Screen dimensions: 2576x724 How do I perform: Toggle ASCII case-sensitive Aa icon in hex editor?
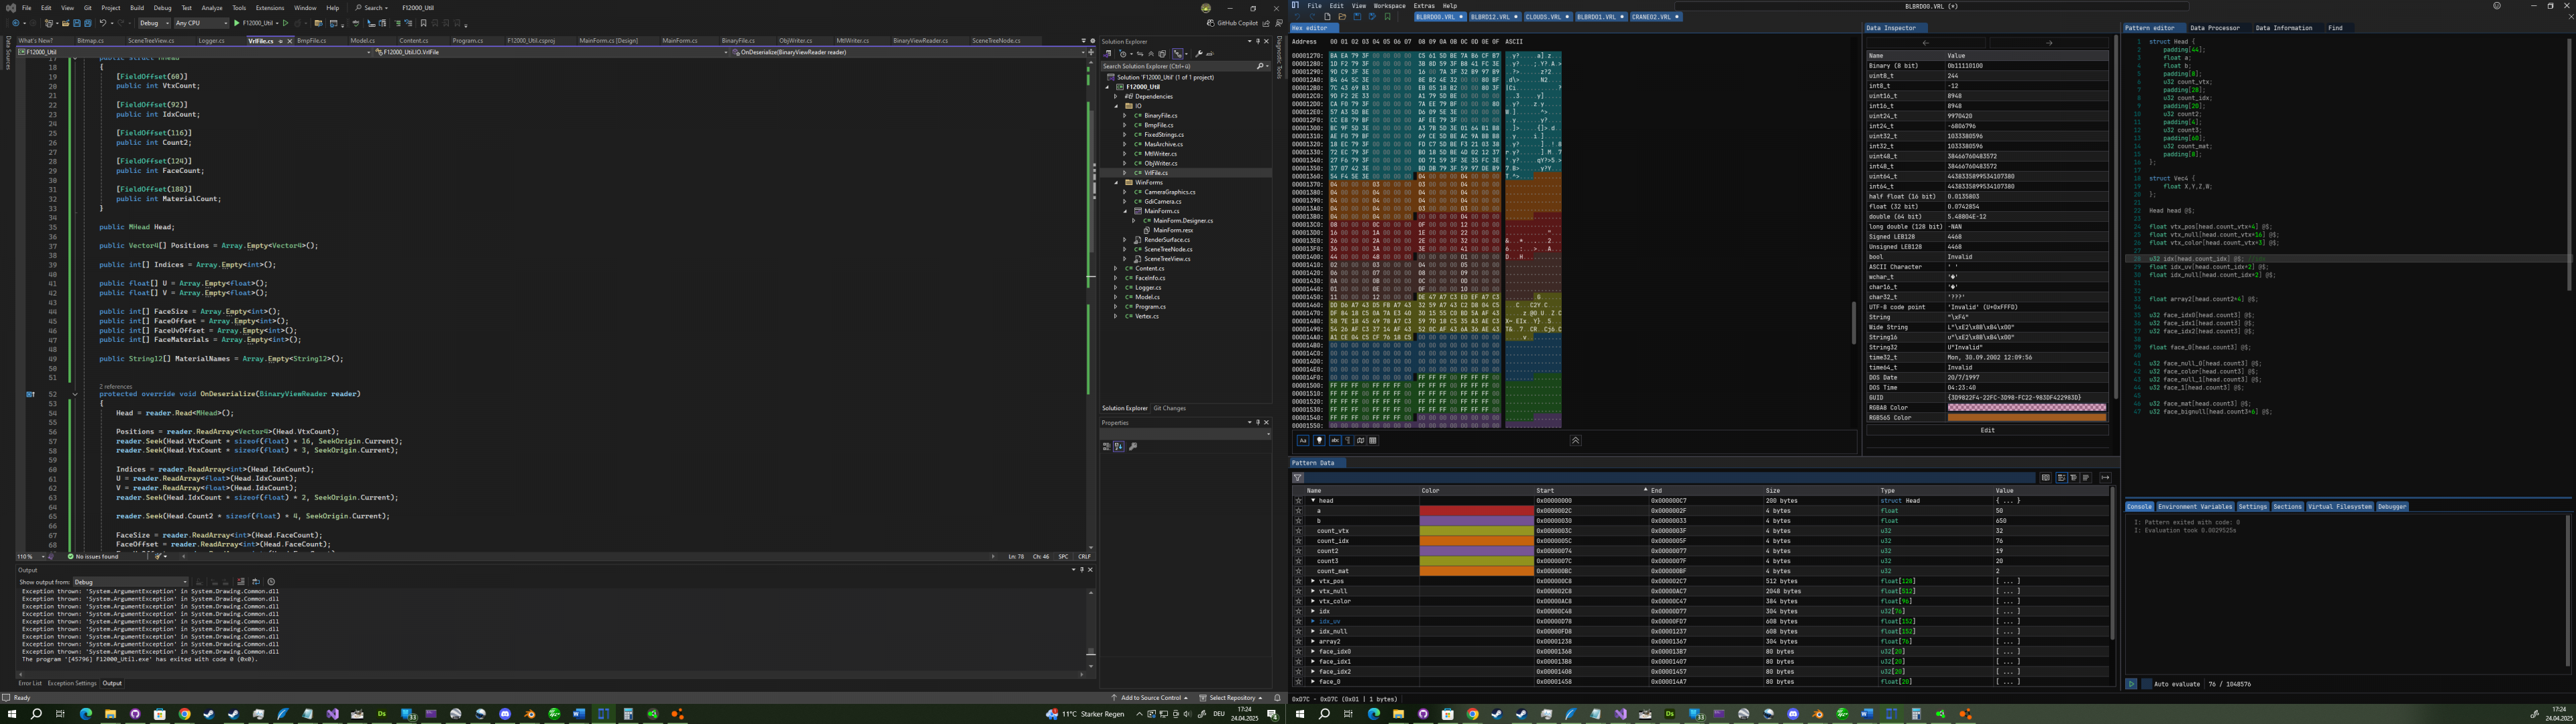[1303, 440]
